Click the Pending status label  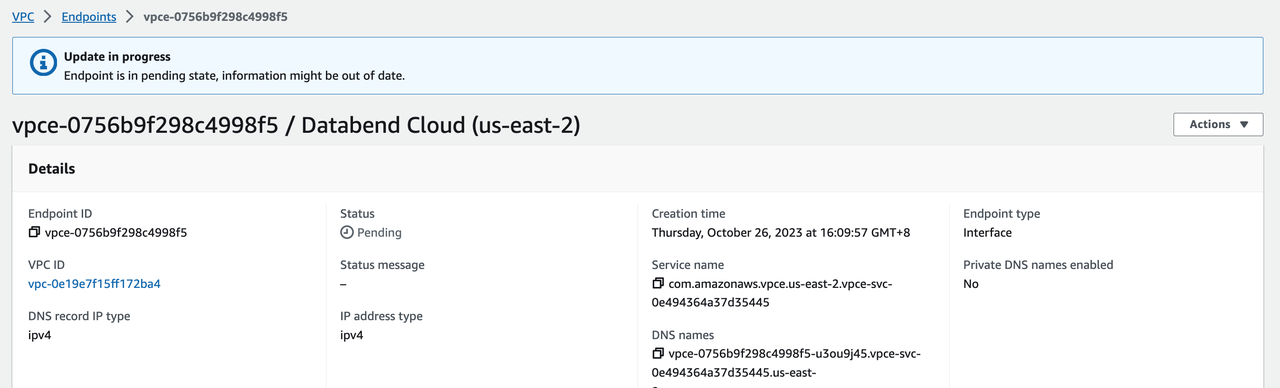[x=379, y=233]
